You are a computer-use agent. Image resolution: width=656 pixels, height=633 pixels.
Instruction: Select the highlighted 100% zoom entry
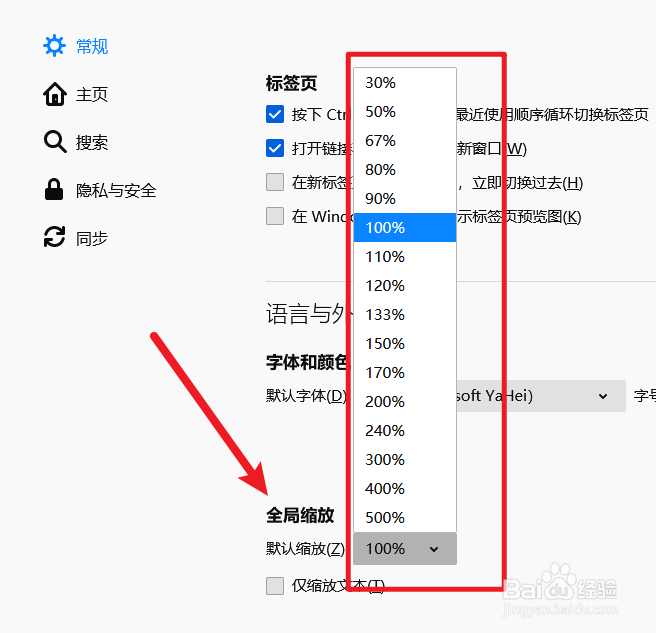click(405, 228)
